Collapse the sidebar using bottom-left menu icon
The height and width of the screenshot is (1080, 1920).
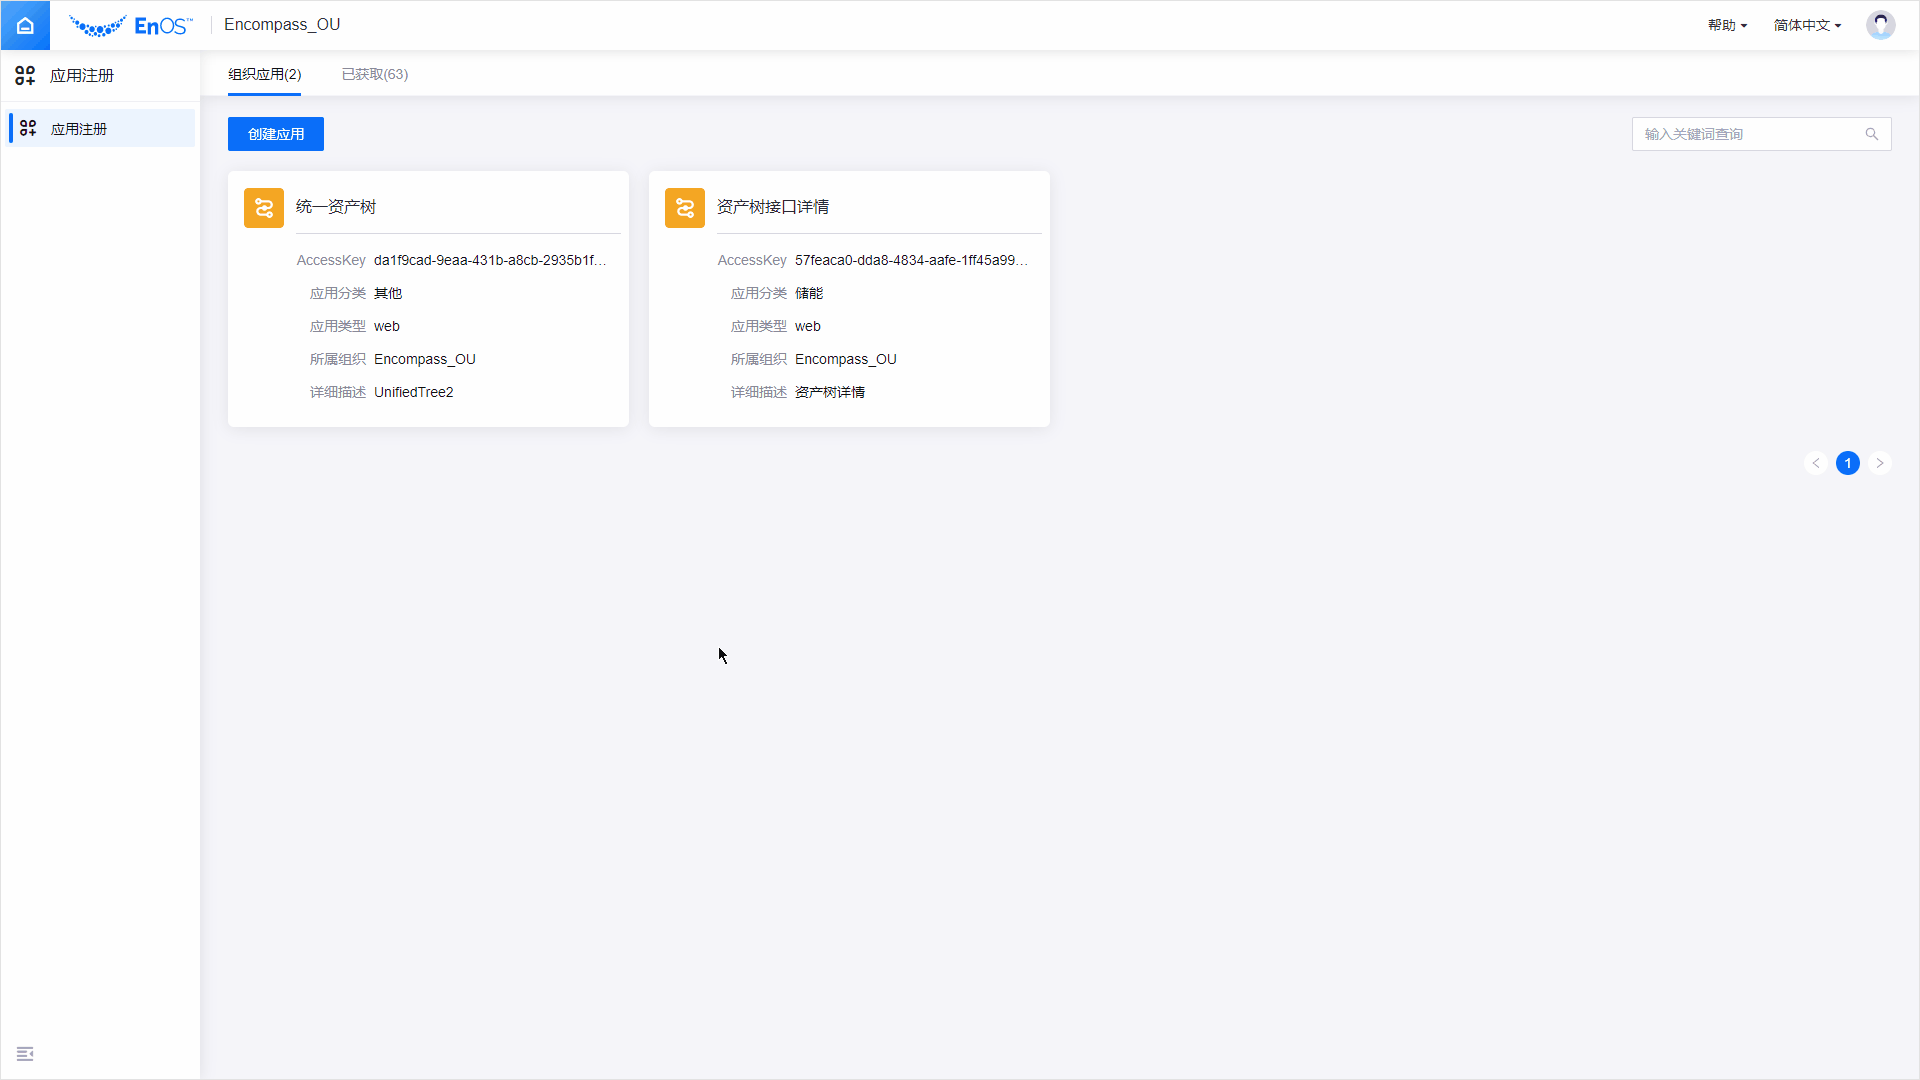pos(25,1054)
